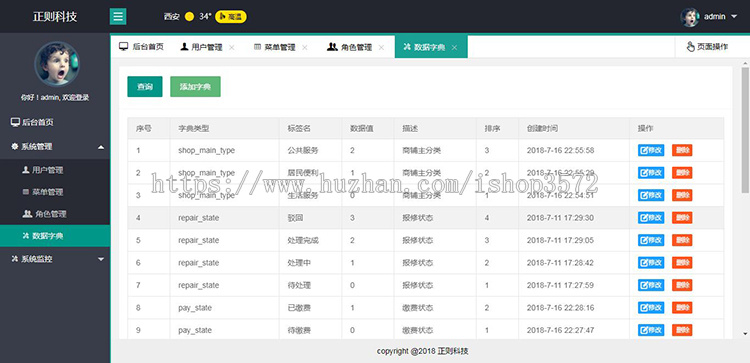The width and height of the screenshot is (750, 363).
Task: Expand the 系统监控 sidebar group
Action: tap(55, 259)
